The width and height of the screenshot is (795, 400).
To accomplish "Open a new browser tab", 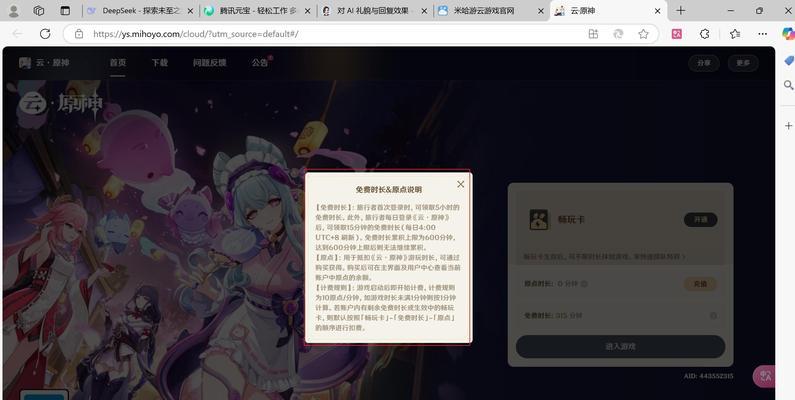I will pyautogui.click(x=680, y=11).
